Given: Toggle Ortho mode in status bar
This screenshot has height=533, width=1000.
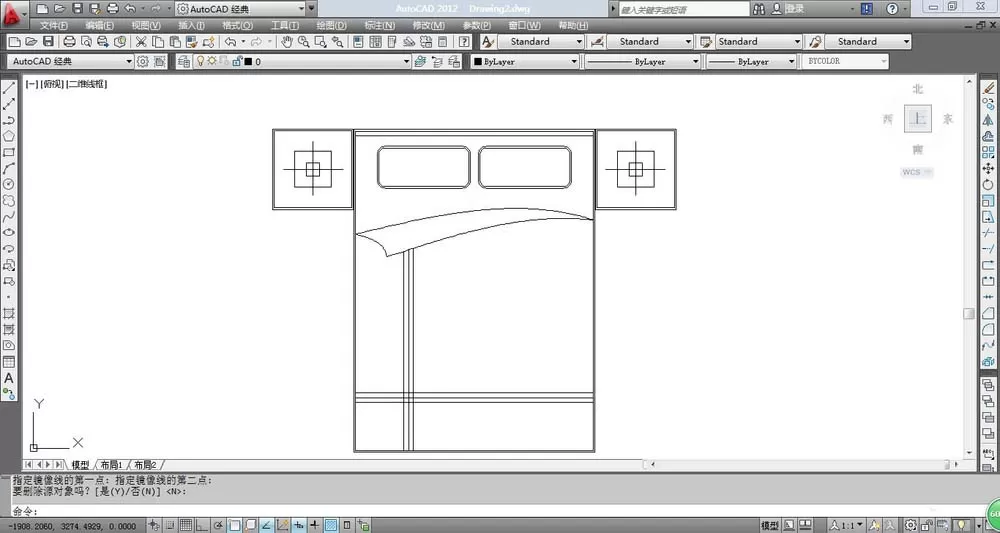Looking at the screenshot, I should [x=202, y=526].
